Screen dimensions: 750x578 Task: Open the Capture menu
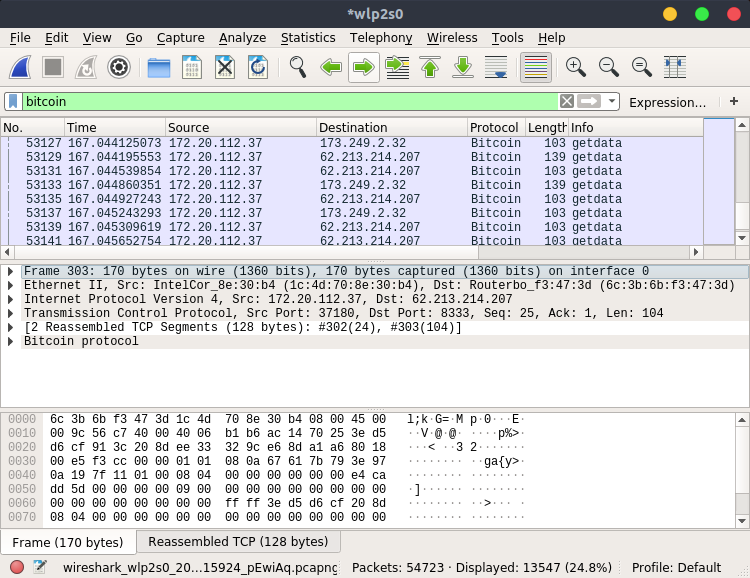click(x=180, y=38)
